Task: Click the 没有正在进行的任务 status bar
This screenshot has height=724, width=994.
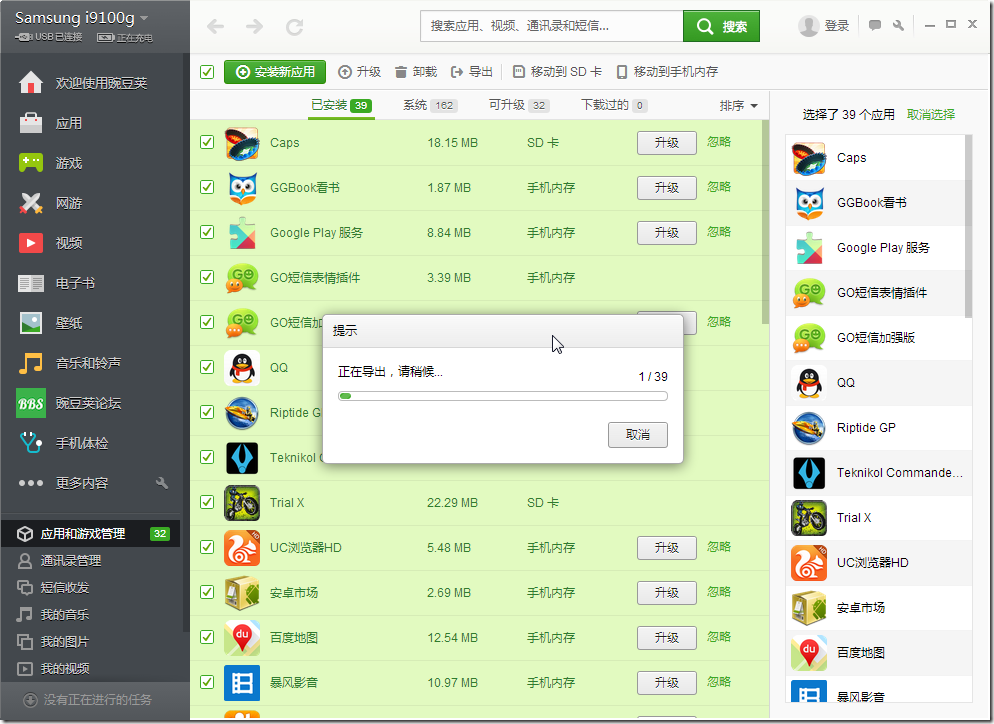Action: point(95,700)
